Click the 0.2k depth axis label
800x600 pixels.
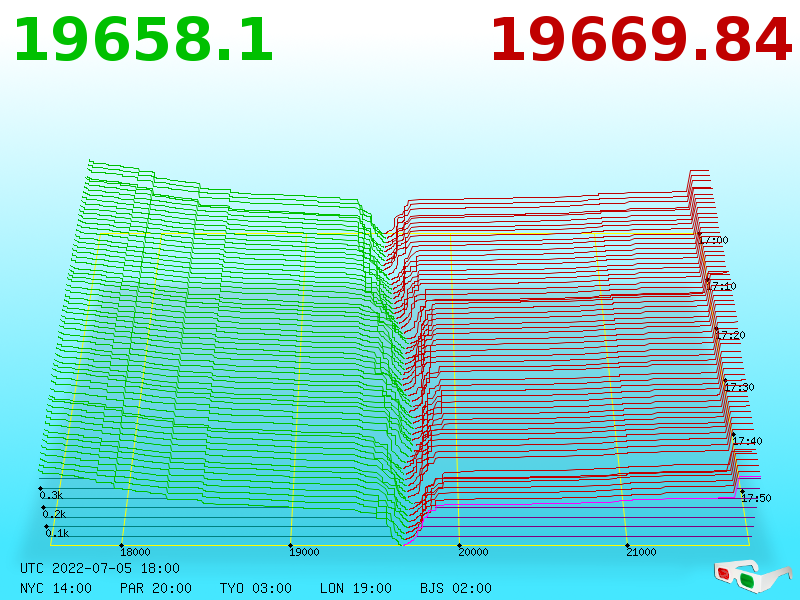(x=55, y=514)
